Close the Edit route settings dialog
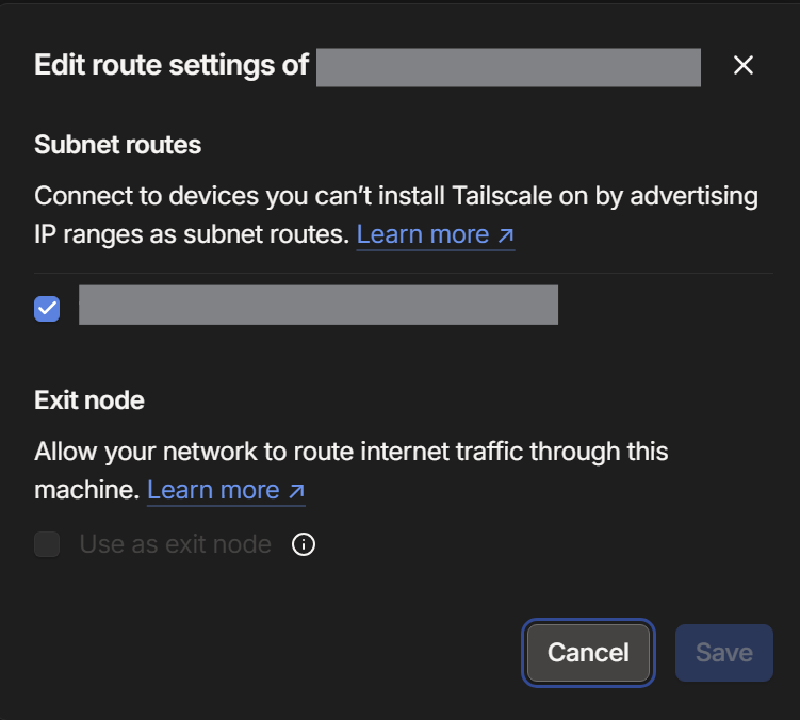This screenshot has height=720, width=800. [742, 66]
